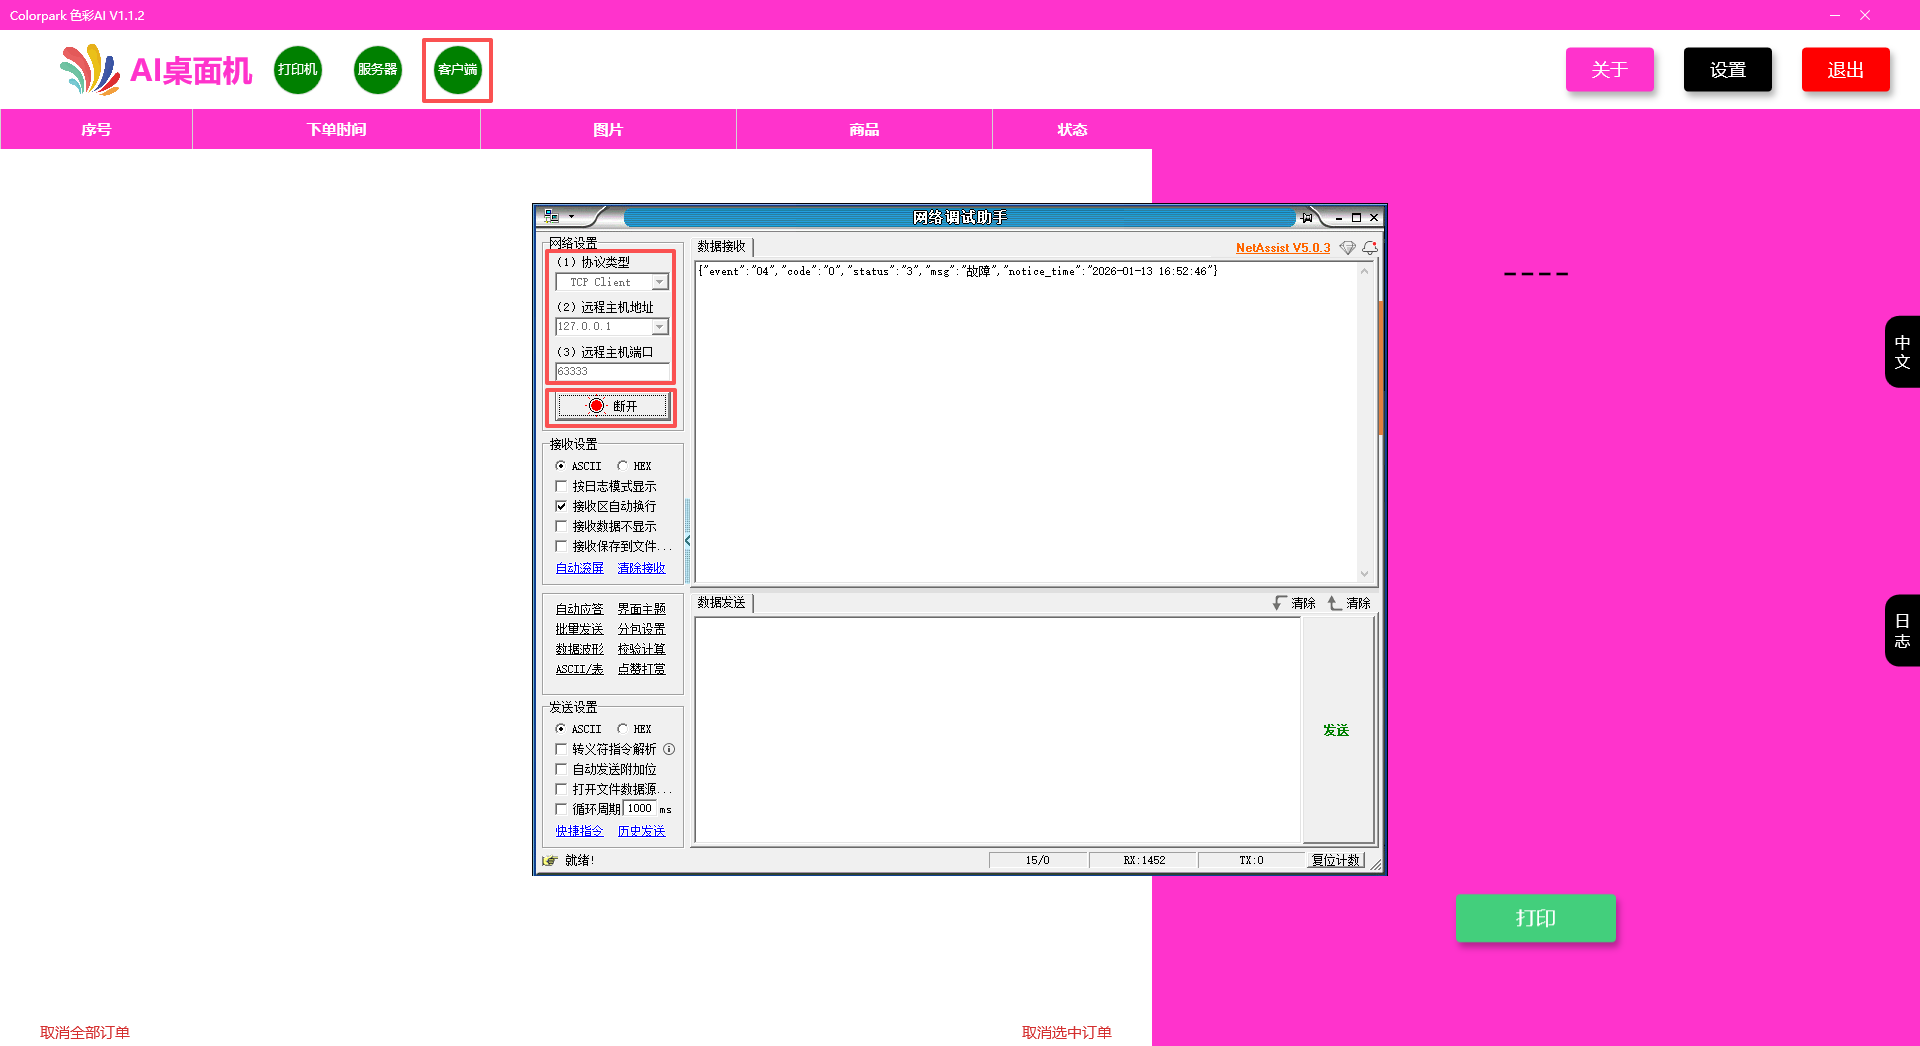This screenshot has height=1046, width=1920.
Task: Enable the 循环周期 checkbox
Action: pos(561,809)
